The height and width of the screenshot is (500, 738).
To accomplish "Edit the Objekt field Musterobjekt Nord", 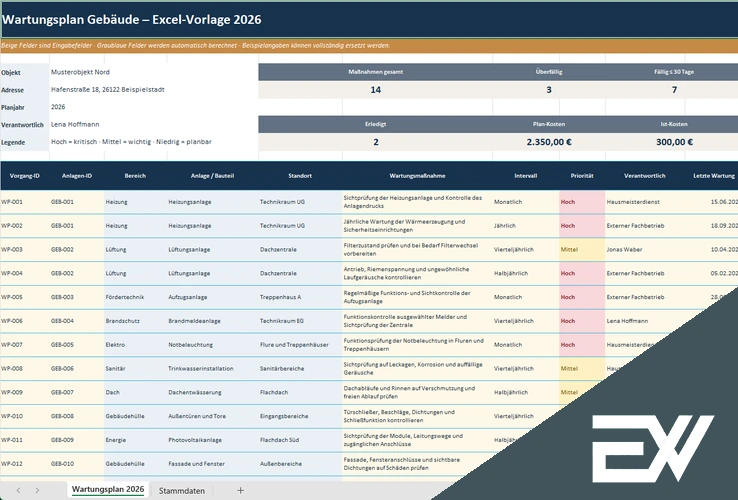I will (153, 72).
